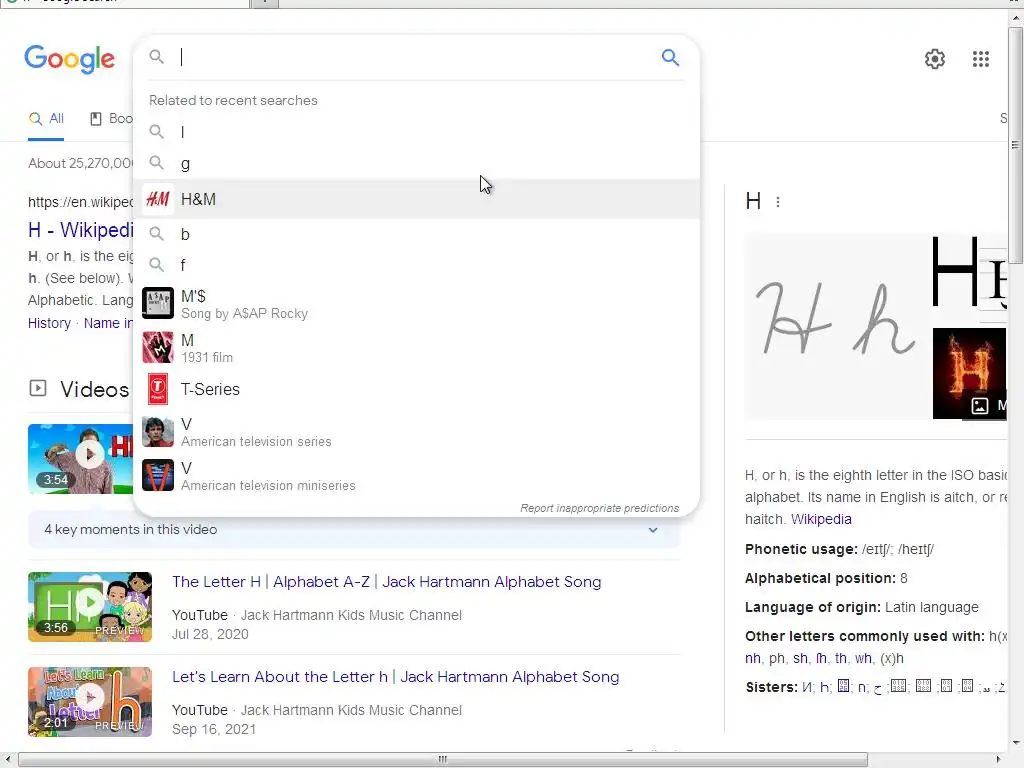1024x768 pixels.
Task: Play the 3:56 Letter H video thumbnail
Action: point(90,607)
